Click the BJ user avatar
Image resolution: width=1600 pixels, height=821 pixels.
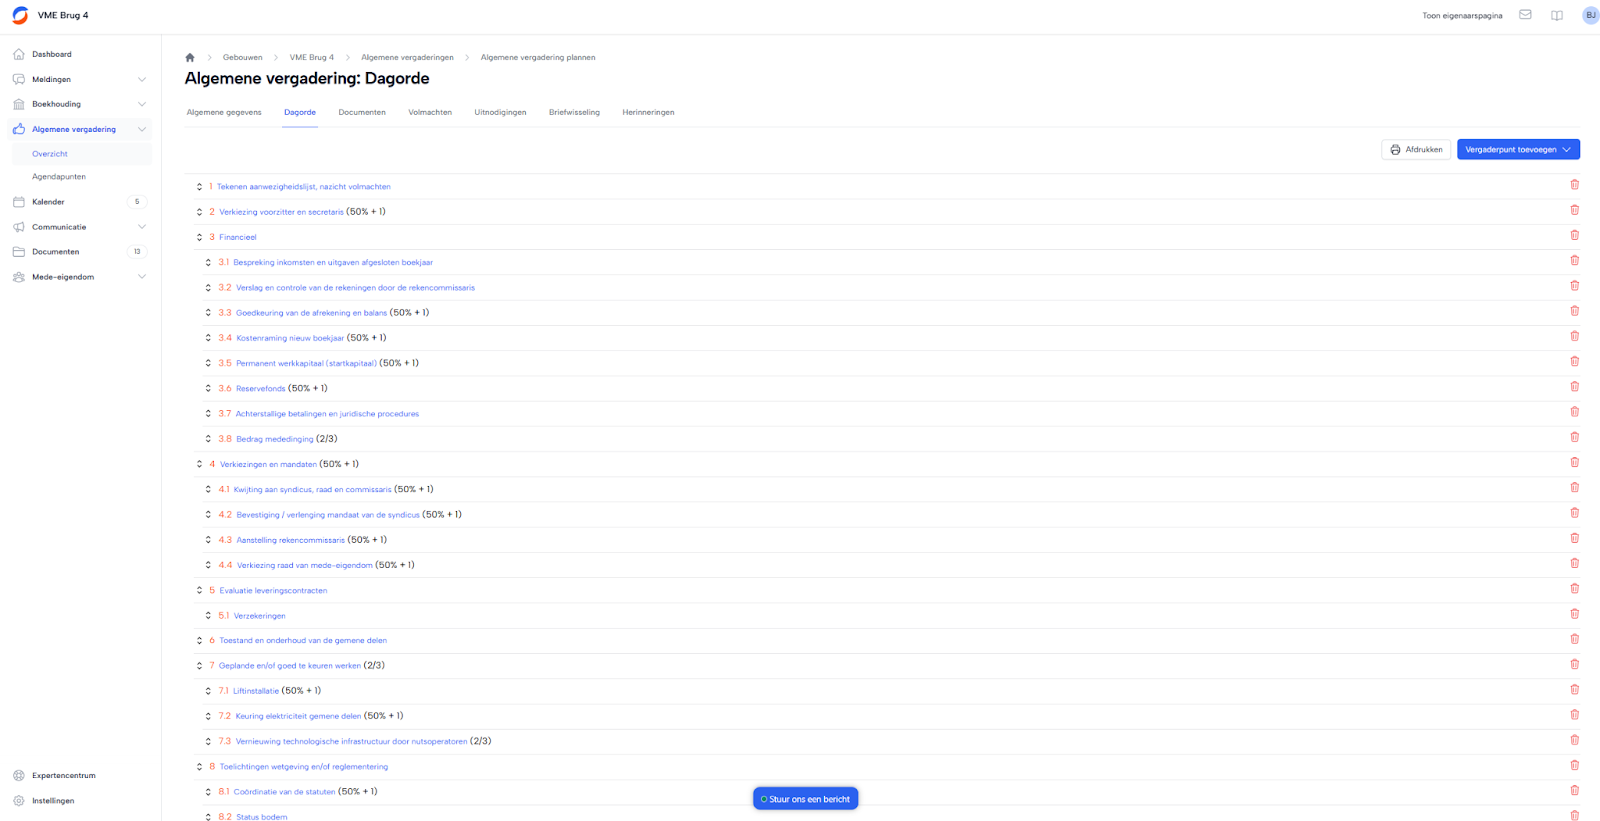tap(1590, 15)
